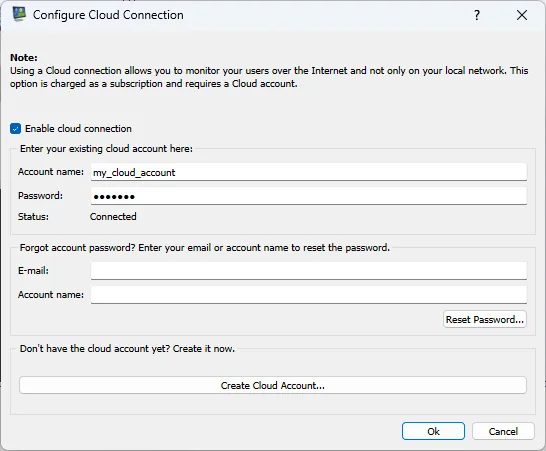The width and height of the screenshot is (546, 451).
Task: Click "Enter your existing cloud account here" group heading
Action: coord(106,149)
